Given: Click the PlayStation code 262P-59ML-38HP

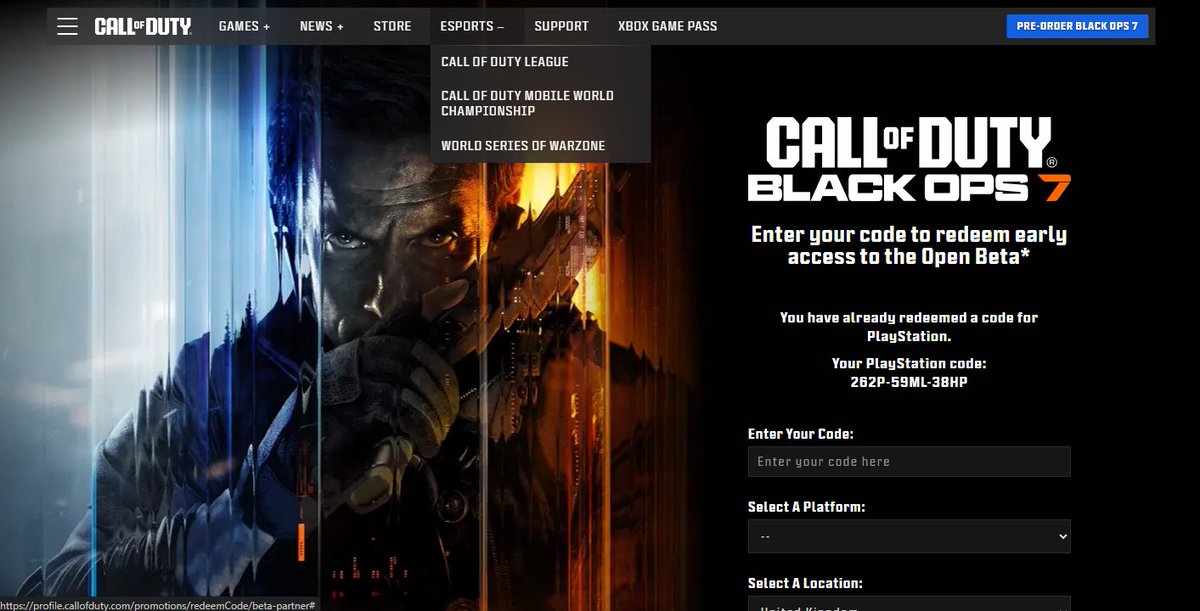Looking at the screenshot, I should coord(909,382).
